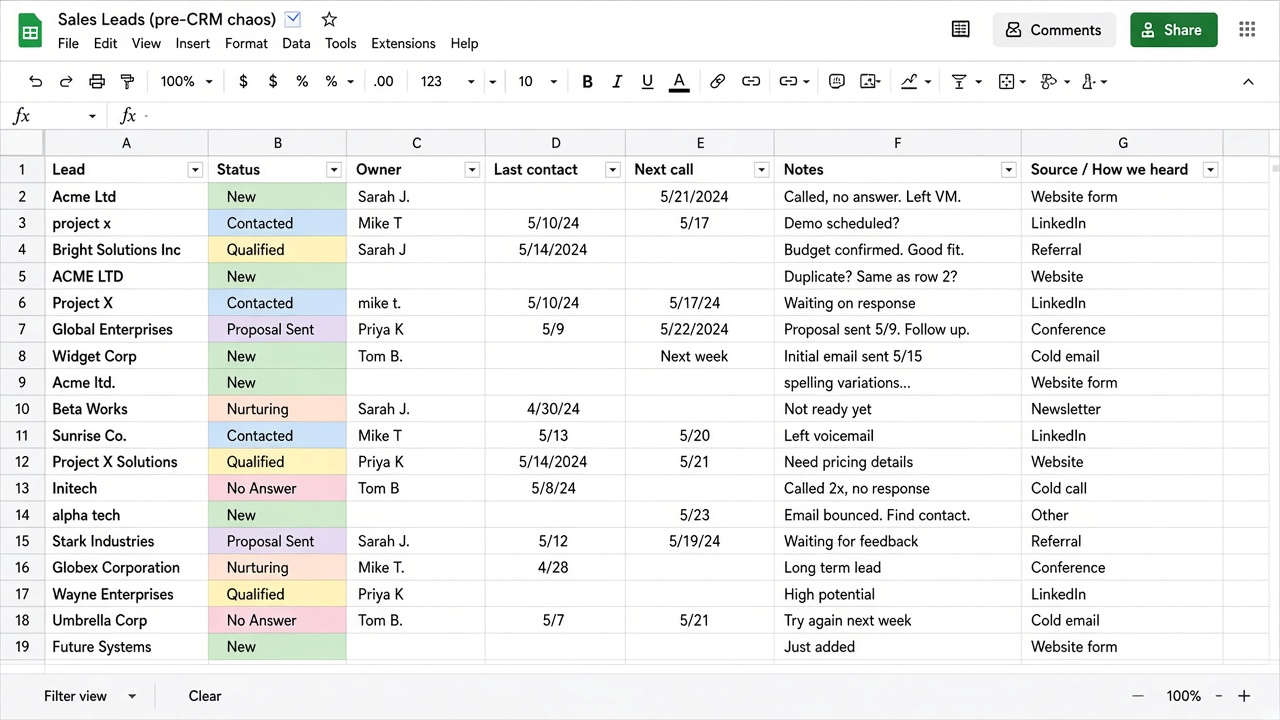Zoom in with the bottom plus button
This screenshot has height=720, width=1280.
[x=1244, y=696]
